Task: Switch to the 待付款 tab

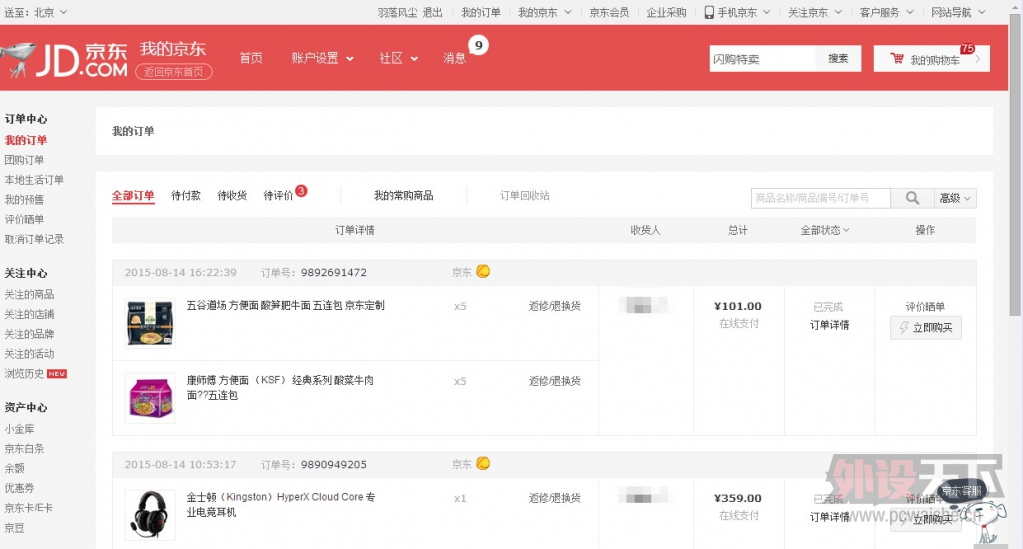Action: (x=186, y=195)
